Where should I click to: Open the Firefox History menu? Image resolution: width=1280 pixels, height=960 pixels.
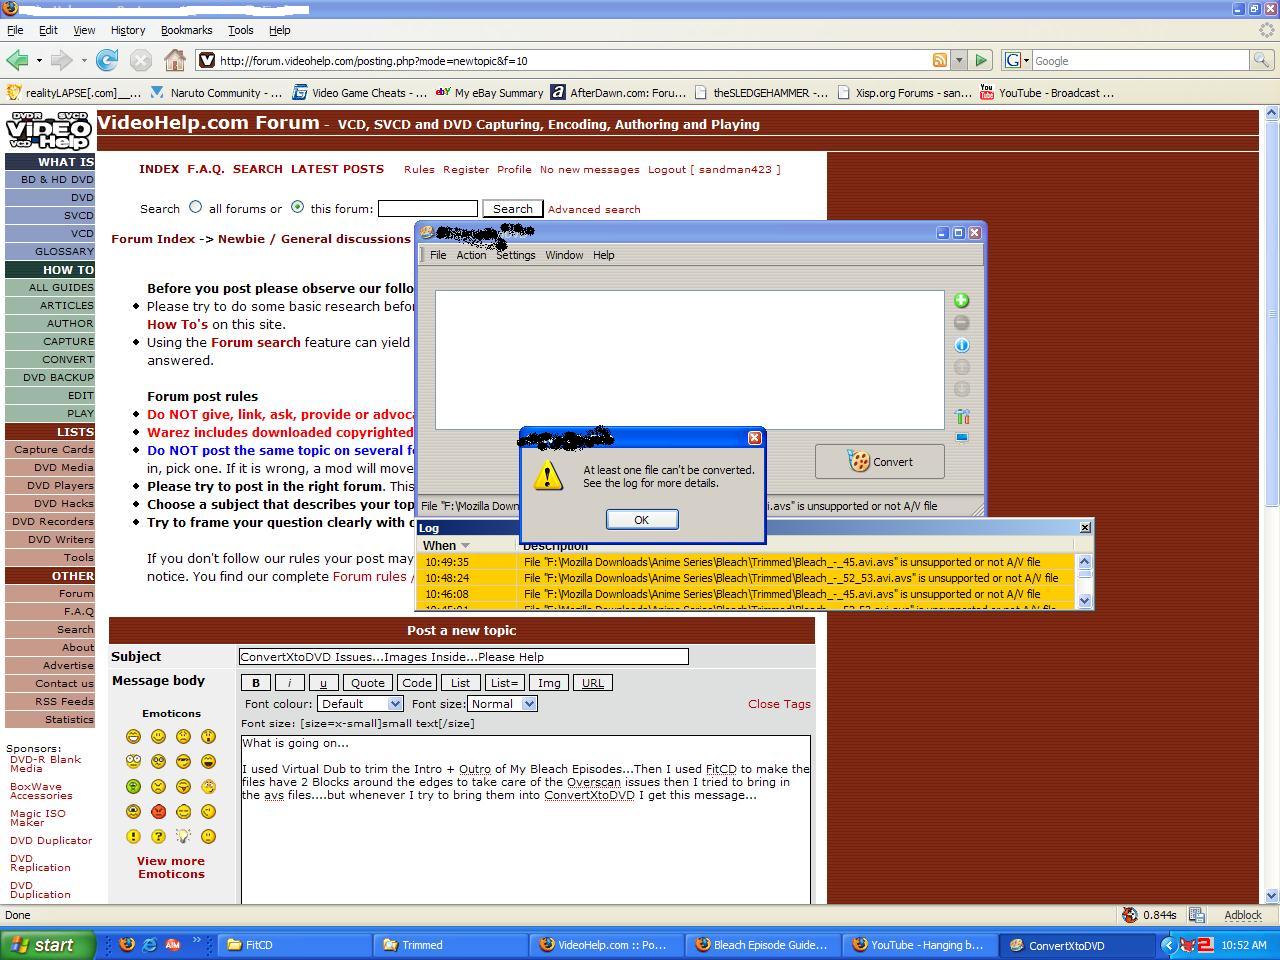click(128, 30)
